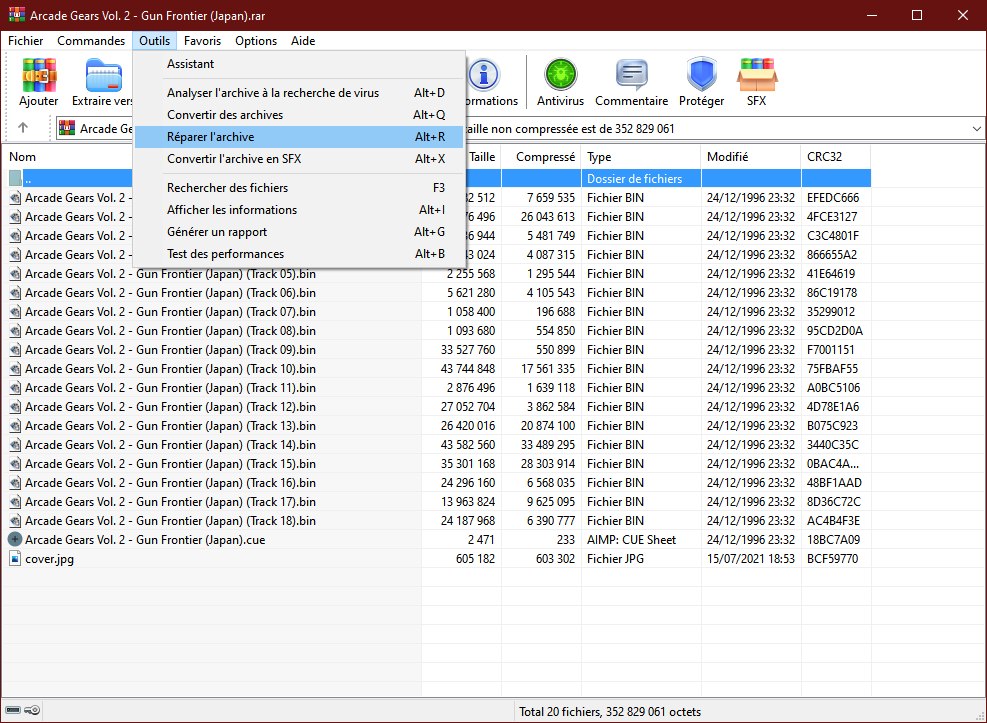Sort by the Compressé column header
Screen dimensions: 987x723
(x=541, y=157)
